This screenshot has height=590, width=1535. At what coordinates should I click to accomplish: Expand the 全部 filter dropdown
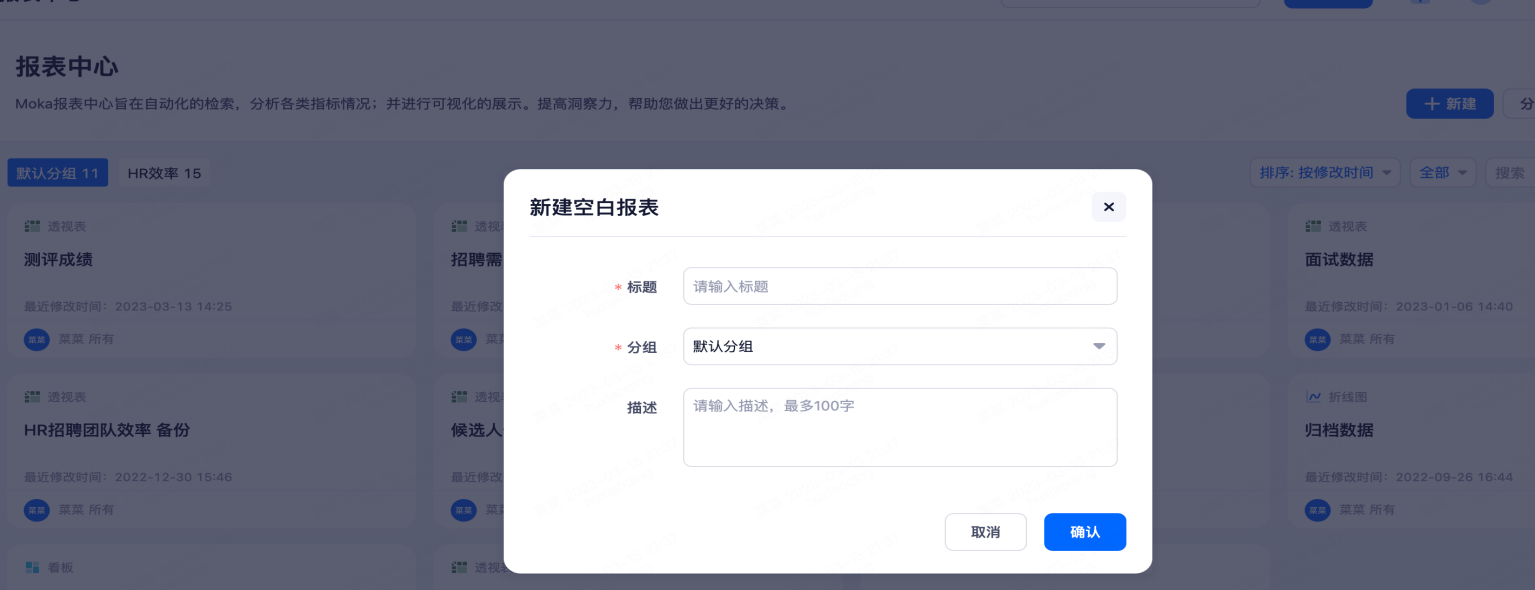pyautogui.click(x=1442, y=173)
